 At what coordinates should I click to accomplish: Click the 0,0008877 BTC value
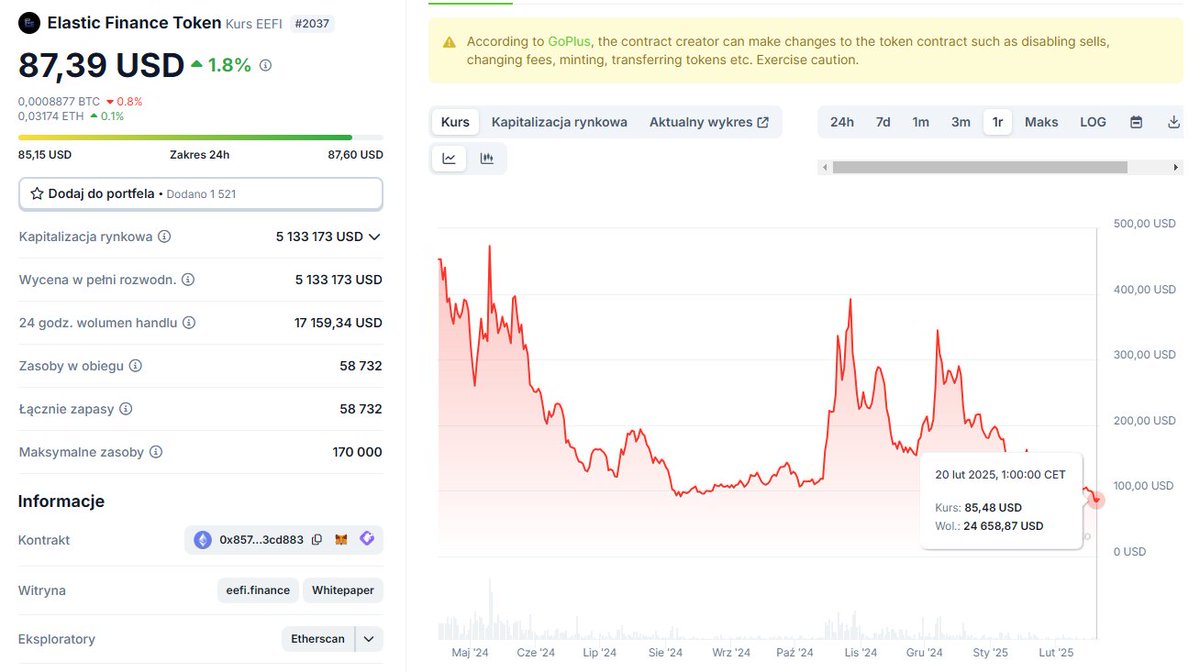pyautogui.click(x=58, y=101)
